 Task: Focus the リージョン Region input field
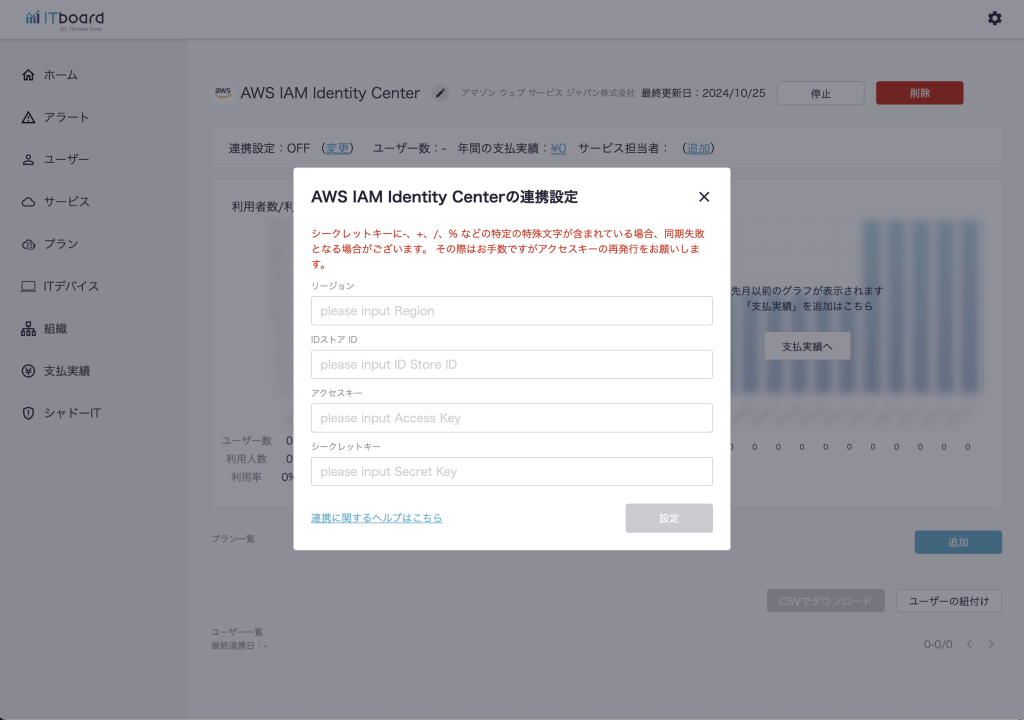(x=511, y=311)
